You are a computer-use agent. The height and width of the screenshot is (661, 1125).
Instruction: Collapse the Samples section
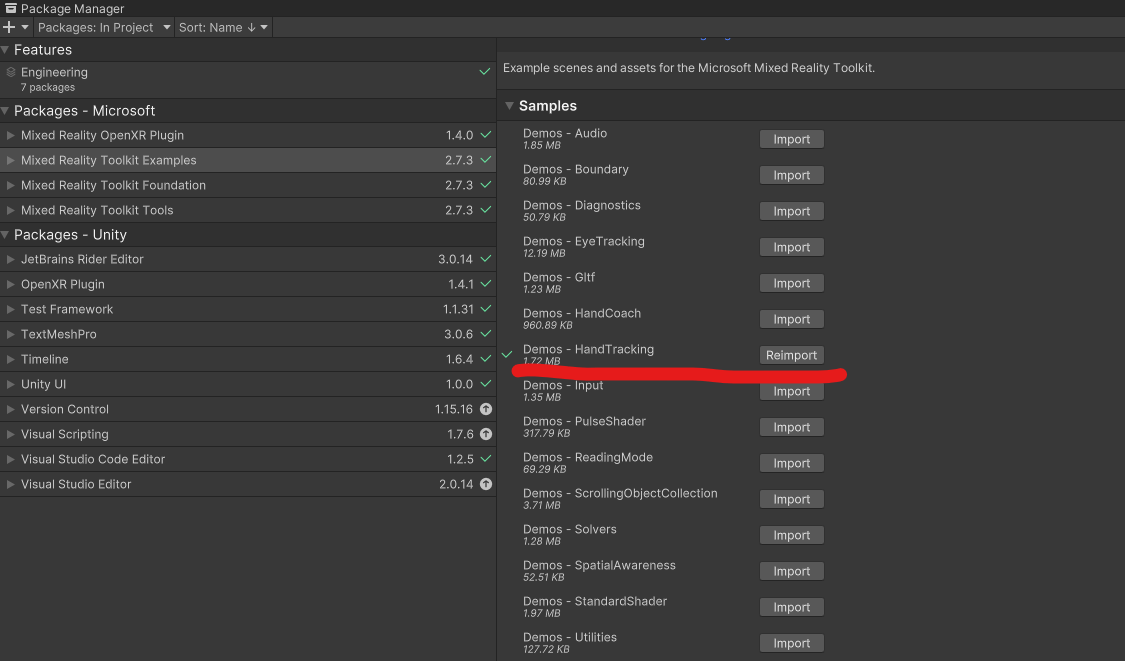(x=509, y=106)
